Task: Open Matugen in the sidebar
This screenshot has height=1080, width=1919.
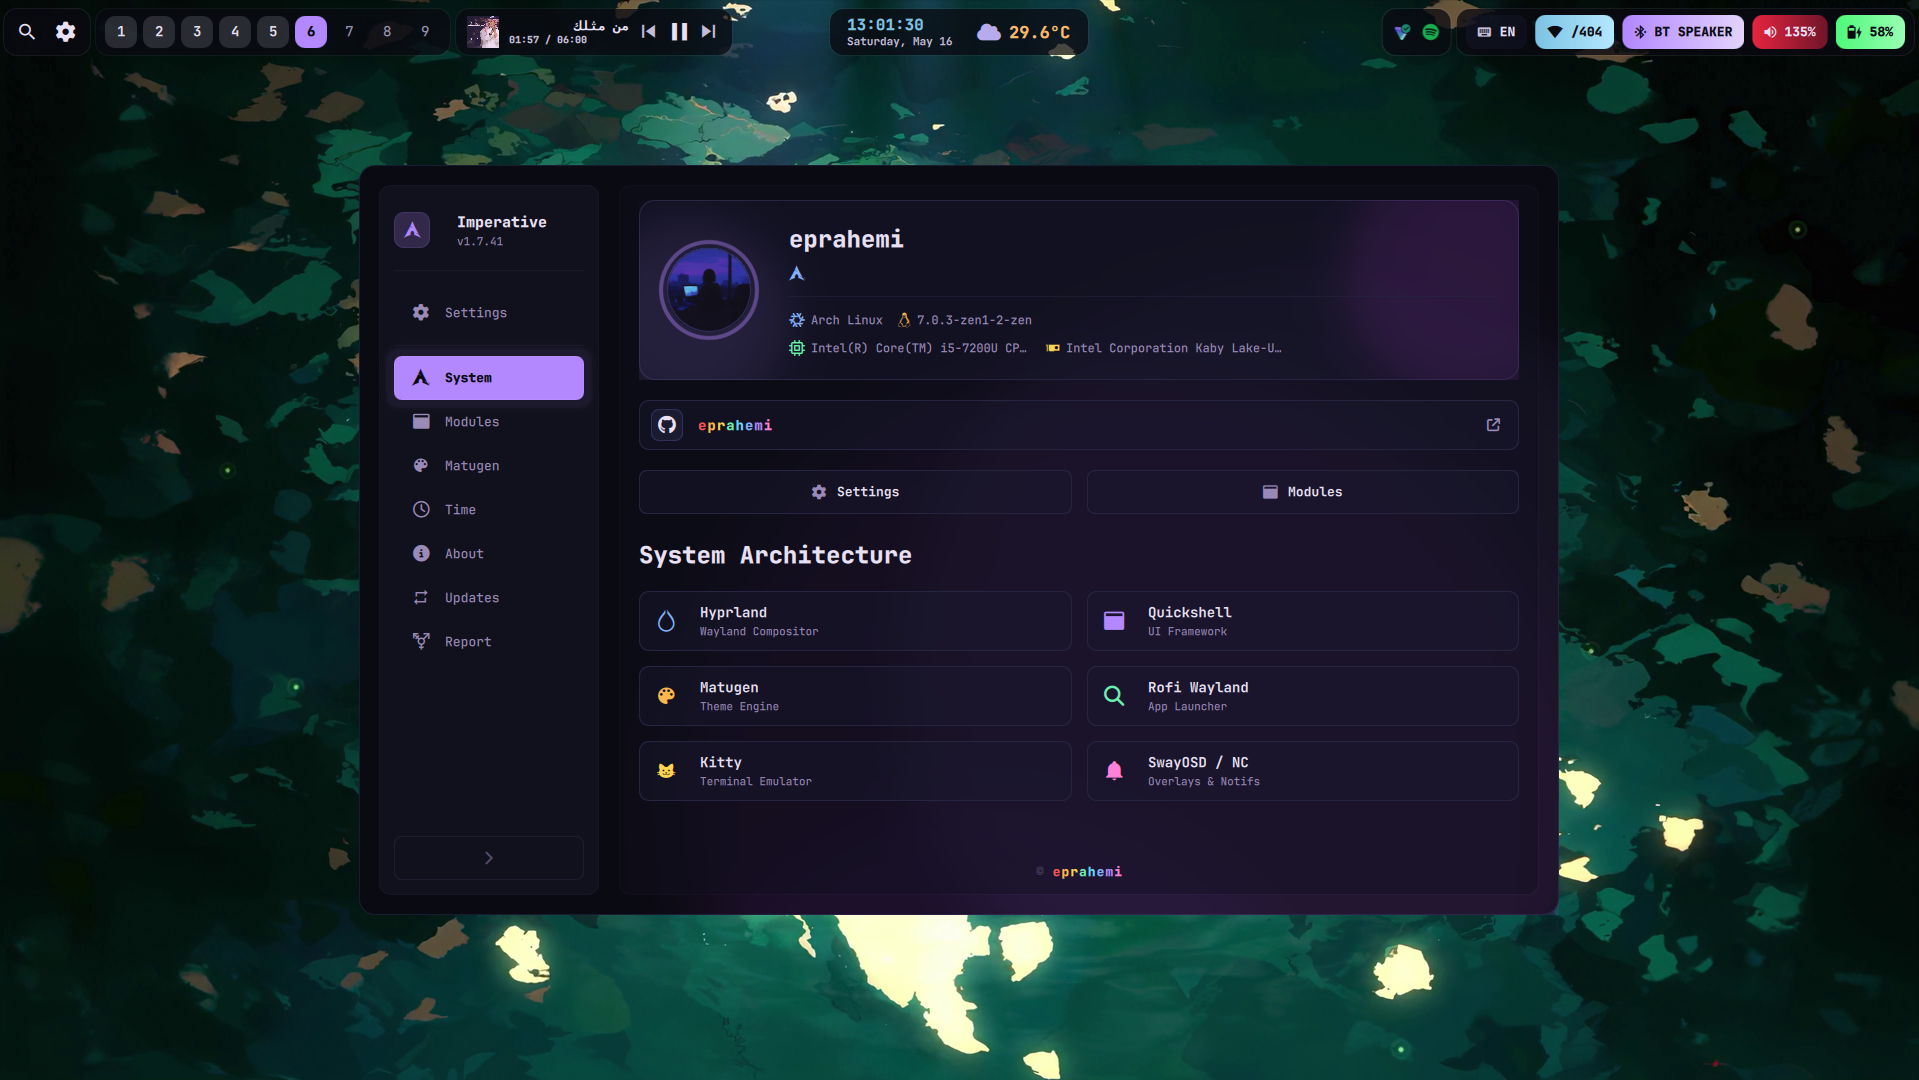Action: pos(489,466)
